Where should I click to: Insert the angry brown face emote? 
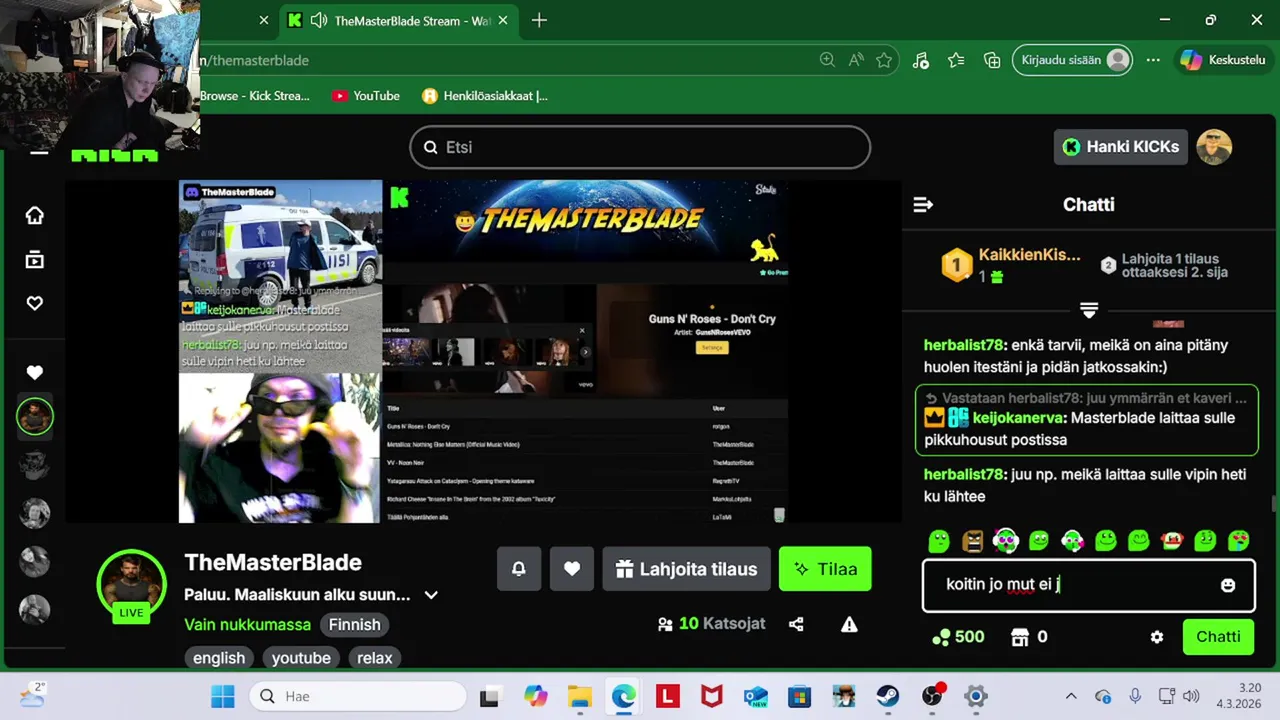click(972, 541)
